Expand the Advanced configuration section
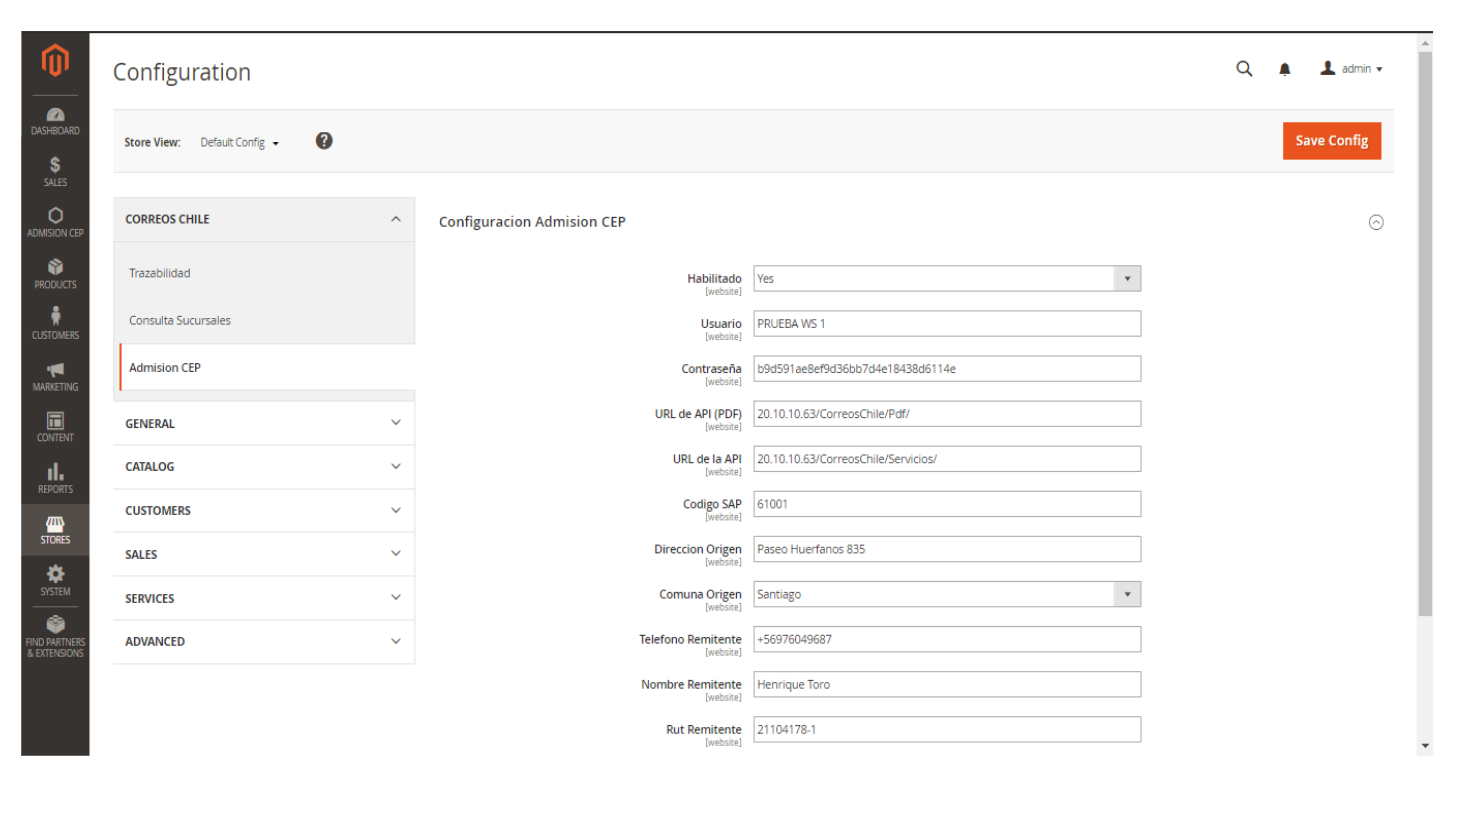1479x816 pixels. 264,642
